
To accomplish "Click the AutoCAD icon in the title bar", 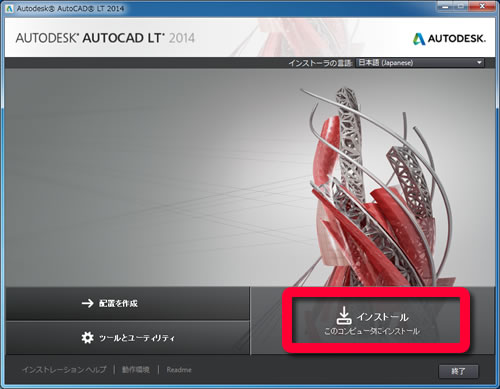I will (x=9, y=9).
